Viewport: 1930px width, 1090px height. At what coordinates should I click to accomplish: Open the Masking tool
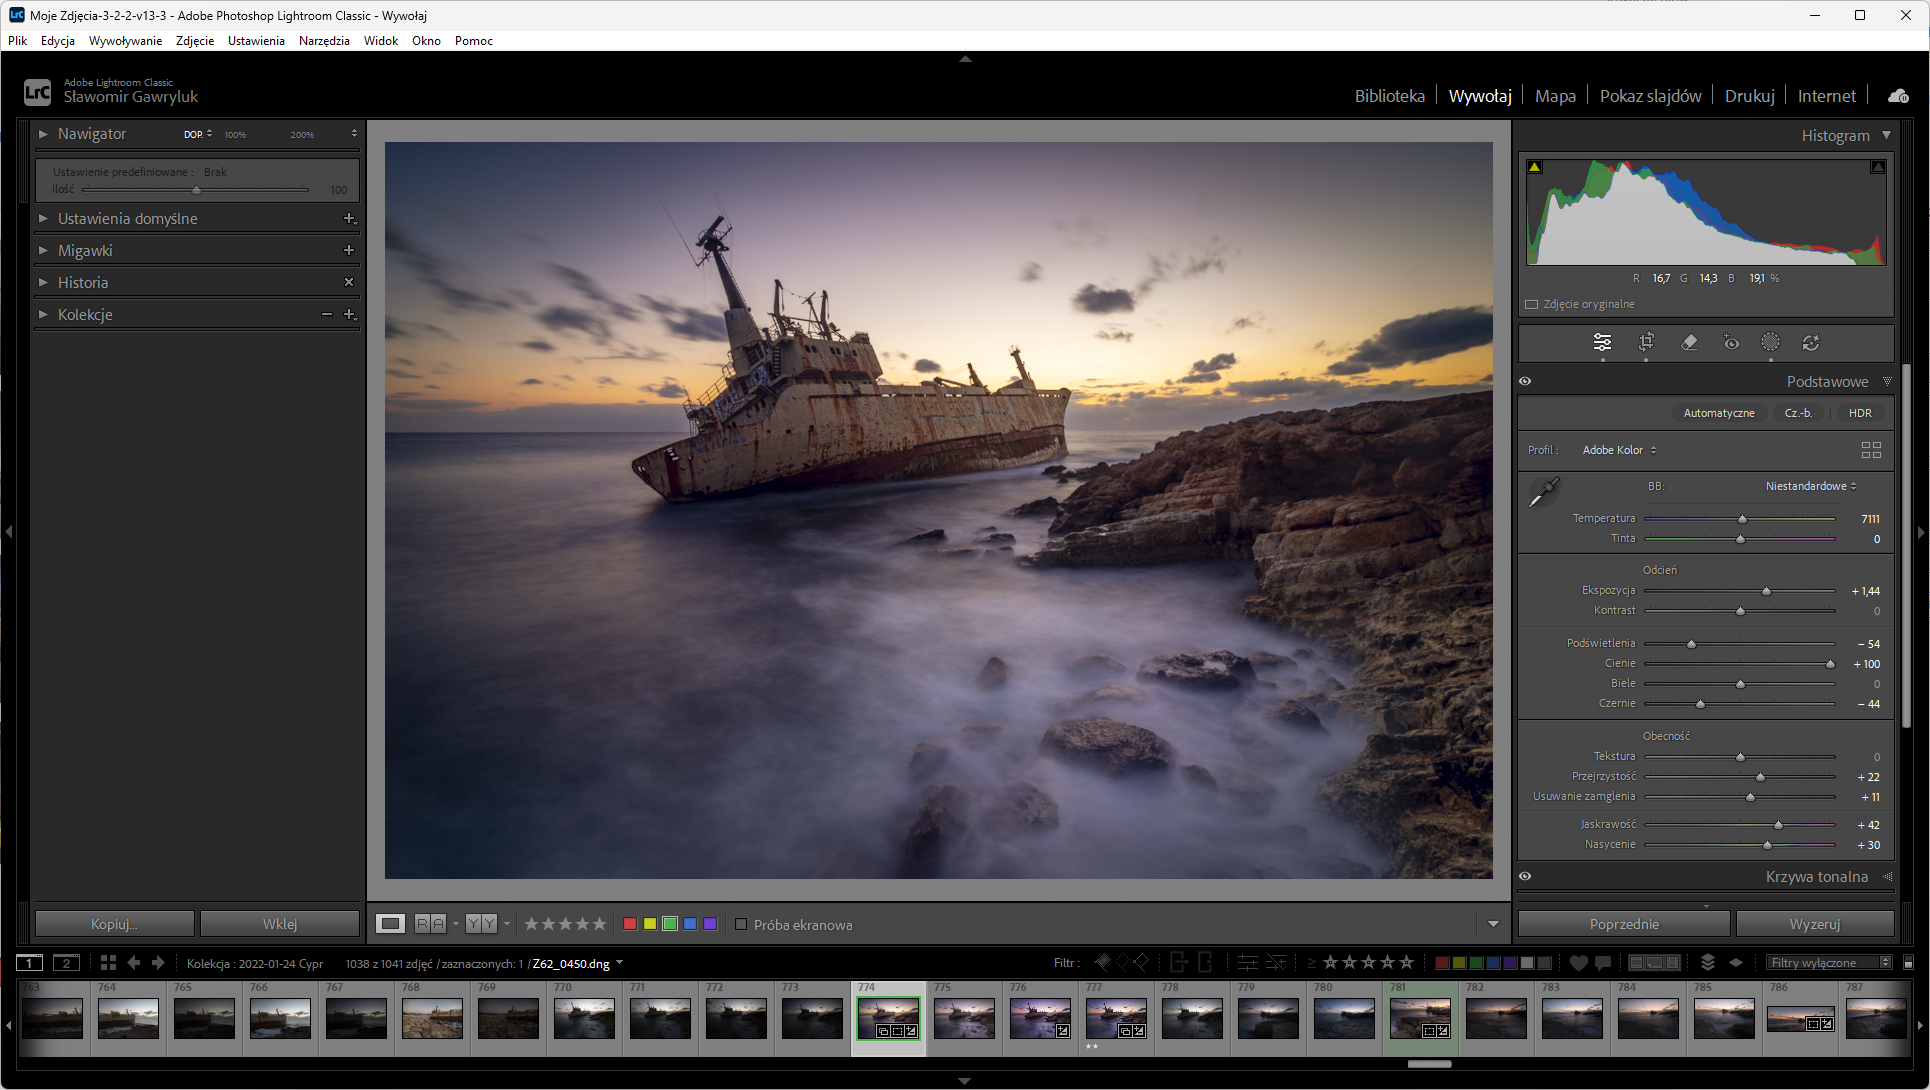(1770, 343)
